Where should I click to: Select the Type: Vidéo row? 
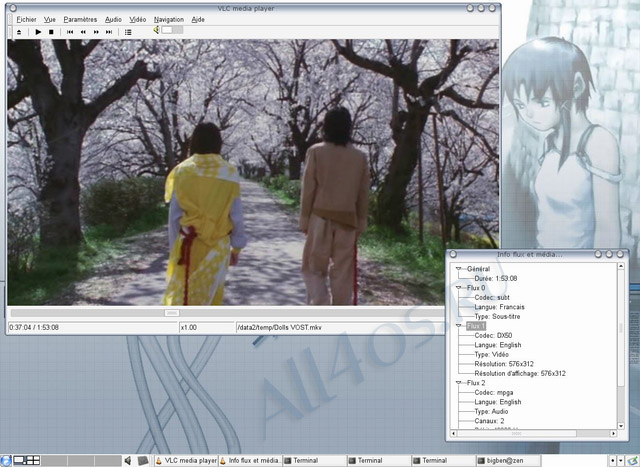pyautogui.click(x=491, y=354)
